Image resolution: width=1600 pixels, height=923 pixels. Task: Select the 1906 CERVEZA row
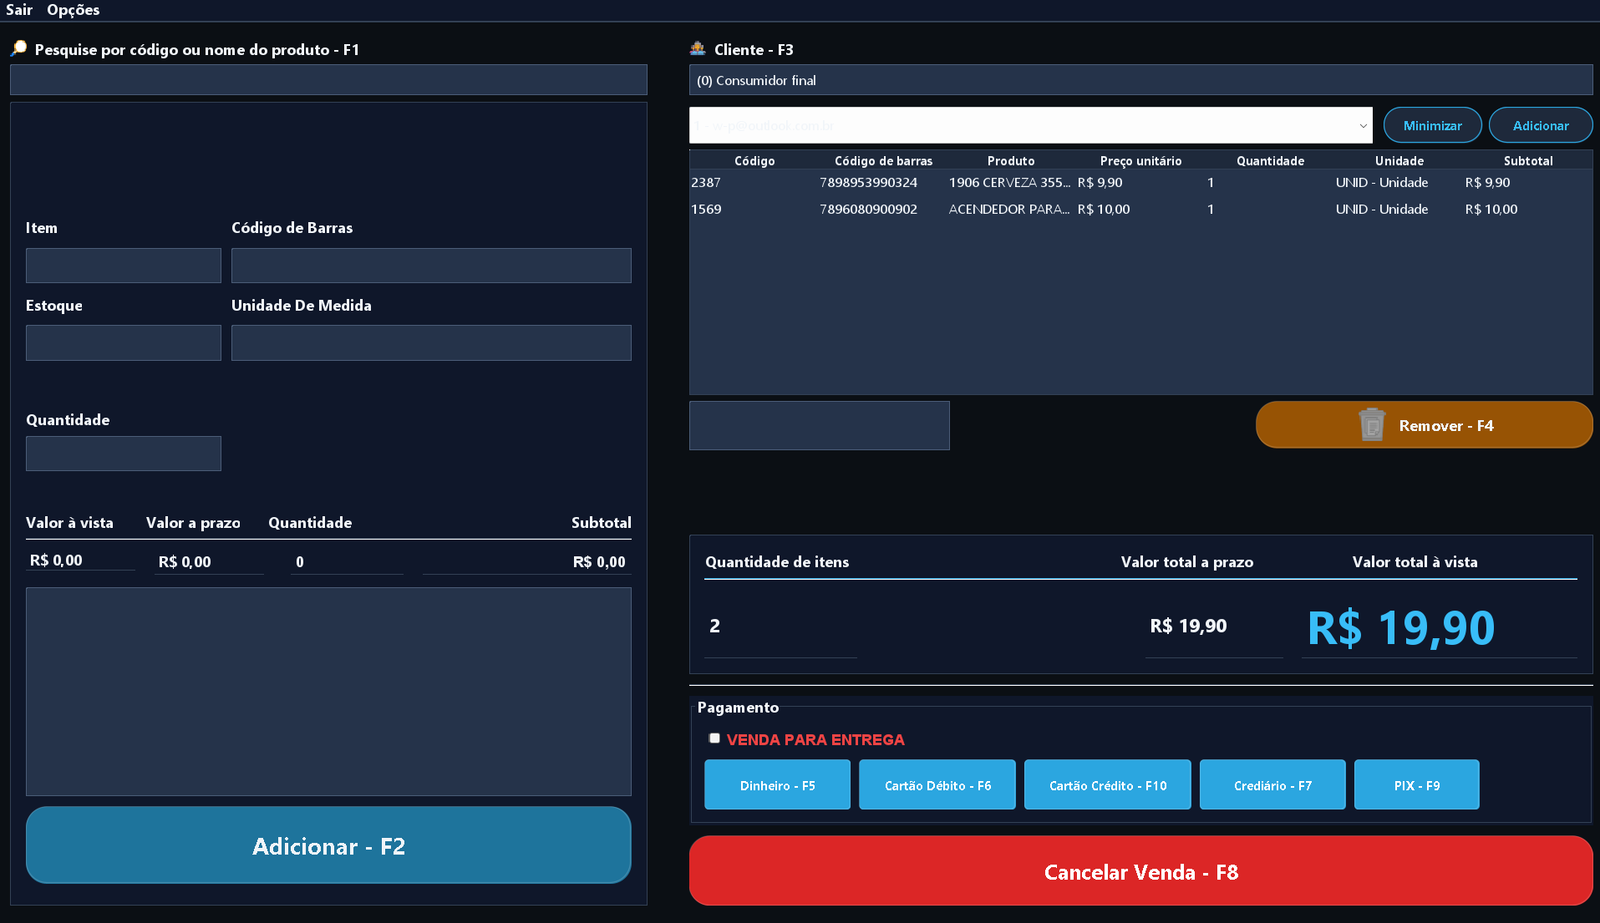click(x=1141, y=182)
